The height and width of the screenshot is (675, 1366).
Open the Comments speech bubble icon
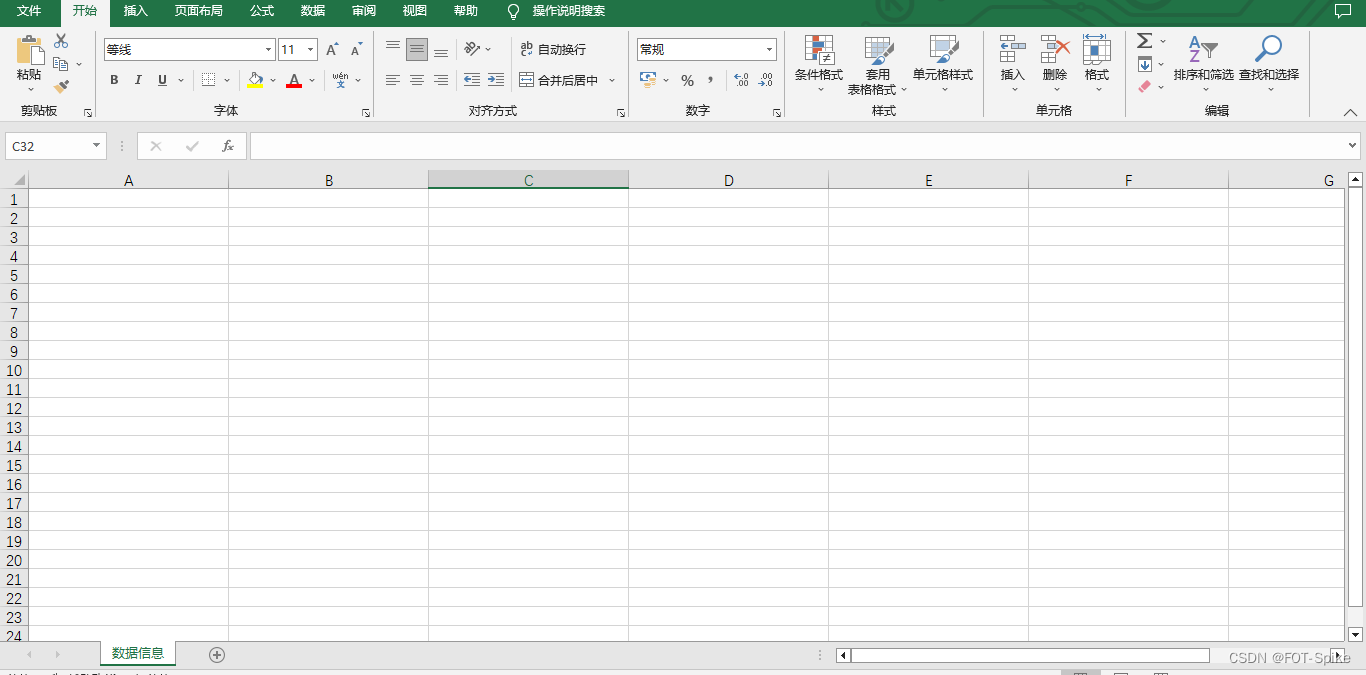(1343, 11)
